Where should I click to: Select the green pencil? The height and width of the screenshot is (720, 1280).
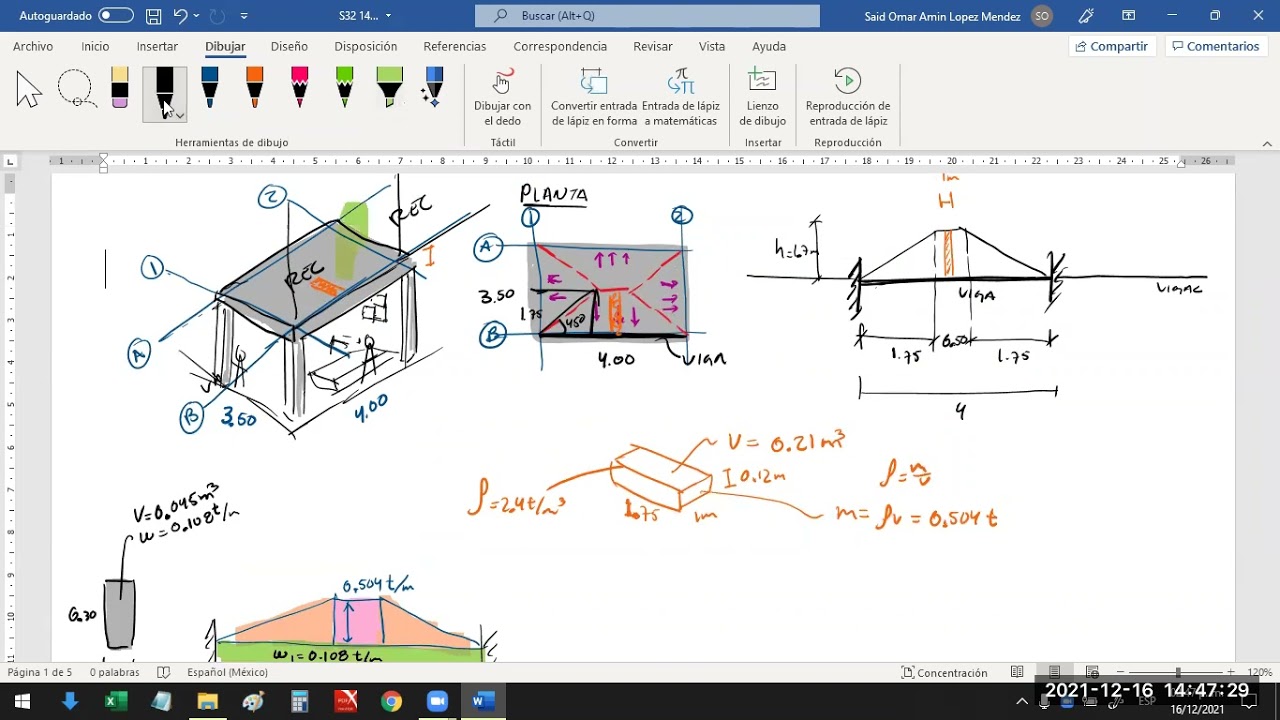tap(344, 88)
